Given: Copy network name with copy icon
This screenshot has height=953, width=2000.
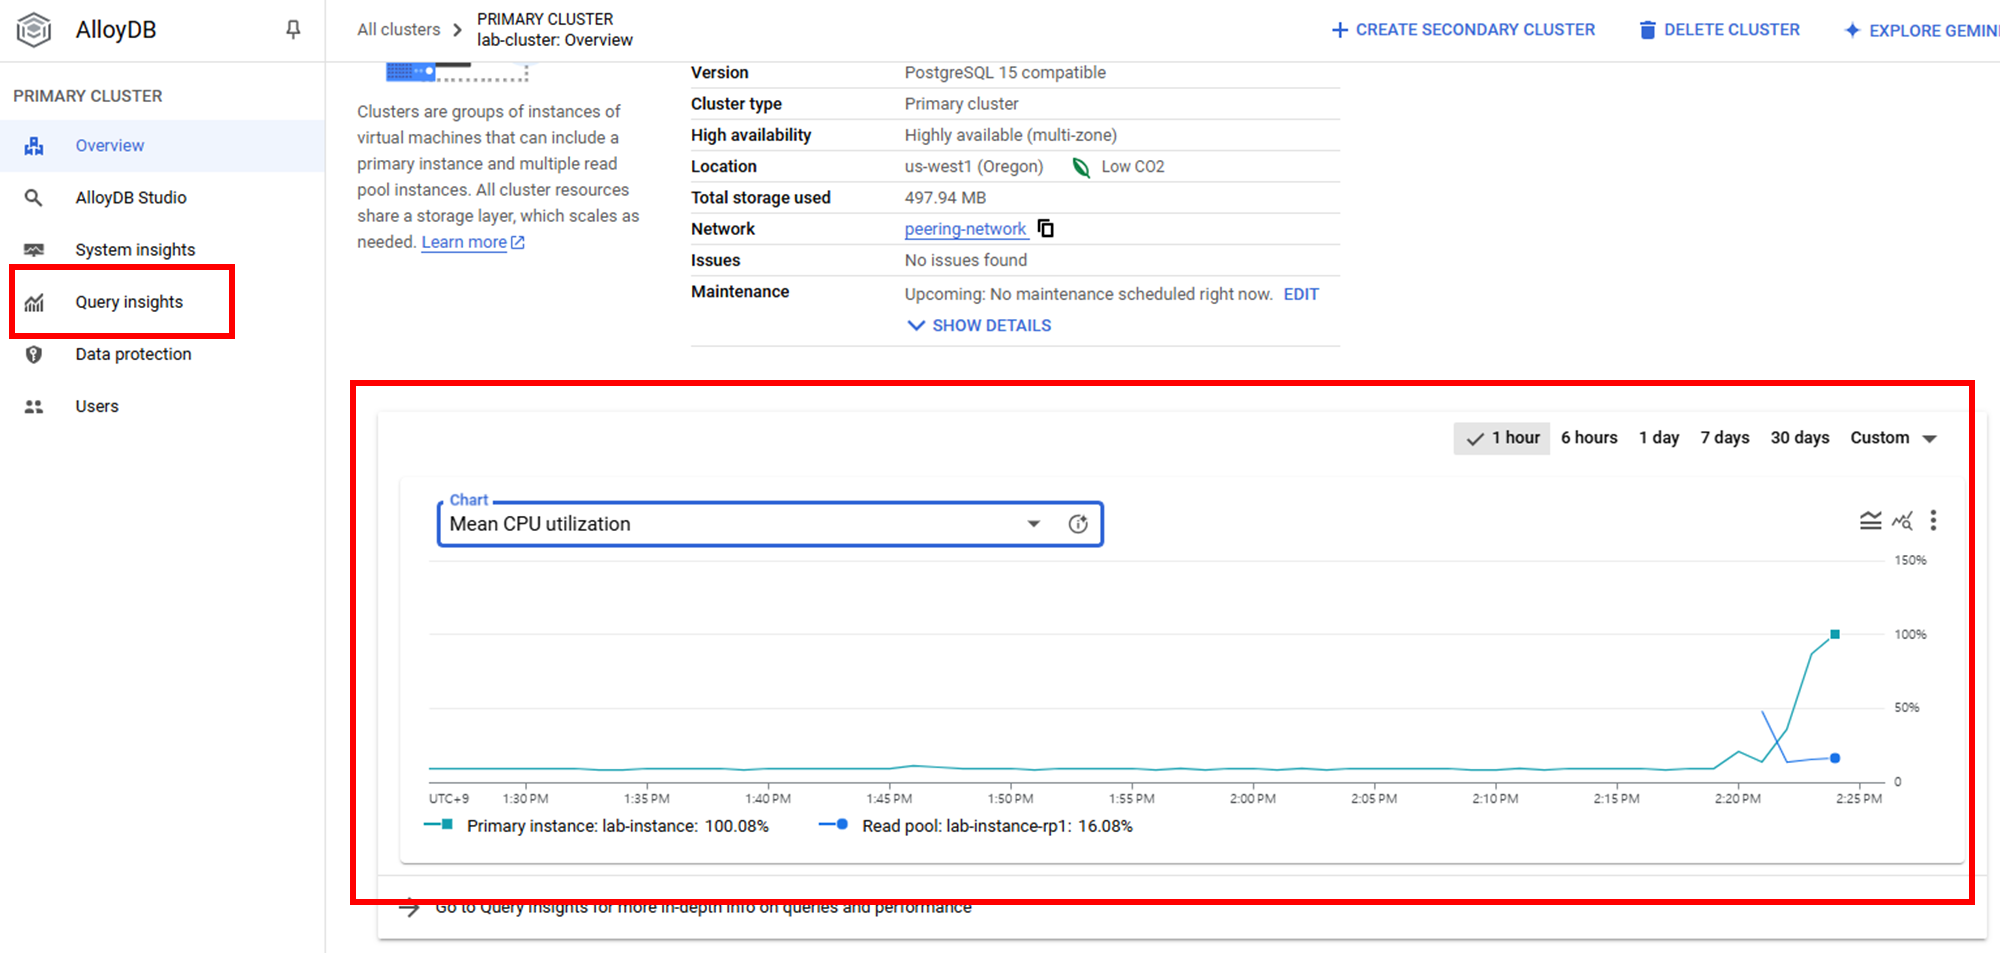Looking at the screenshot, I should click(1046, 229).
